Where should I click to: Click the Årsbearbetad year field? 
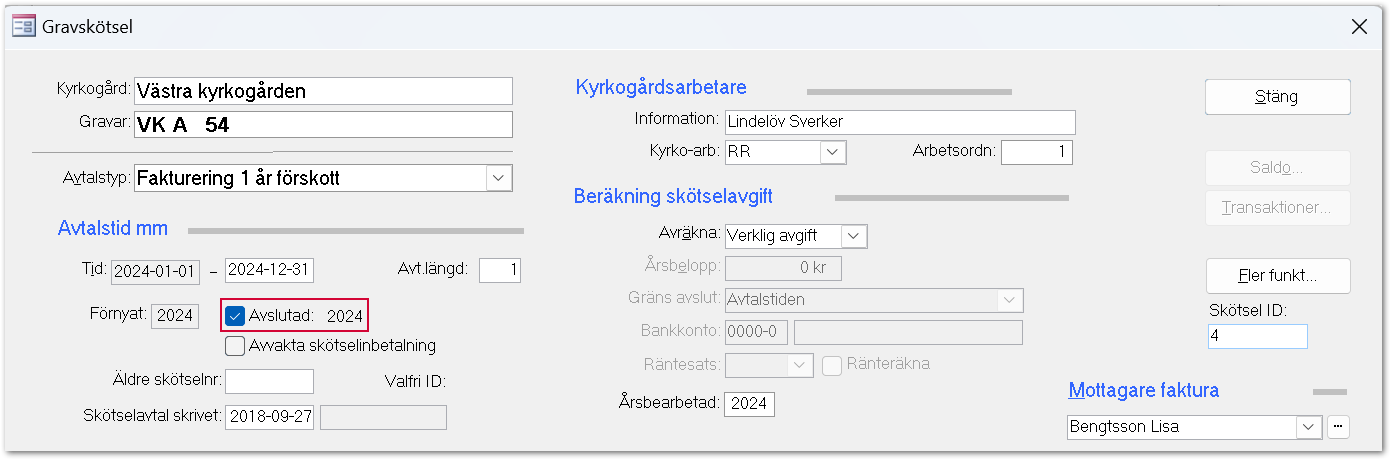pyautogui.click(x=749, y=404)
